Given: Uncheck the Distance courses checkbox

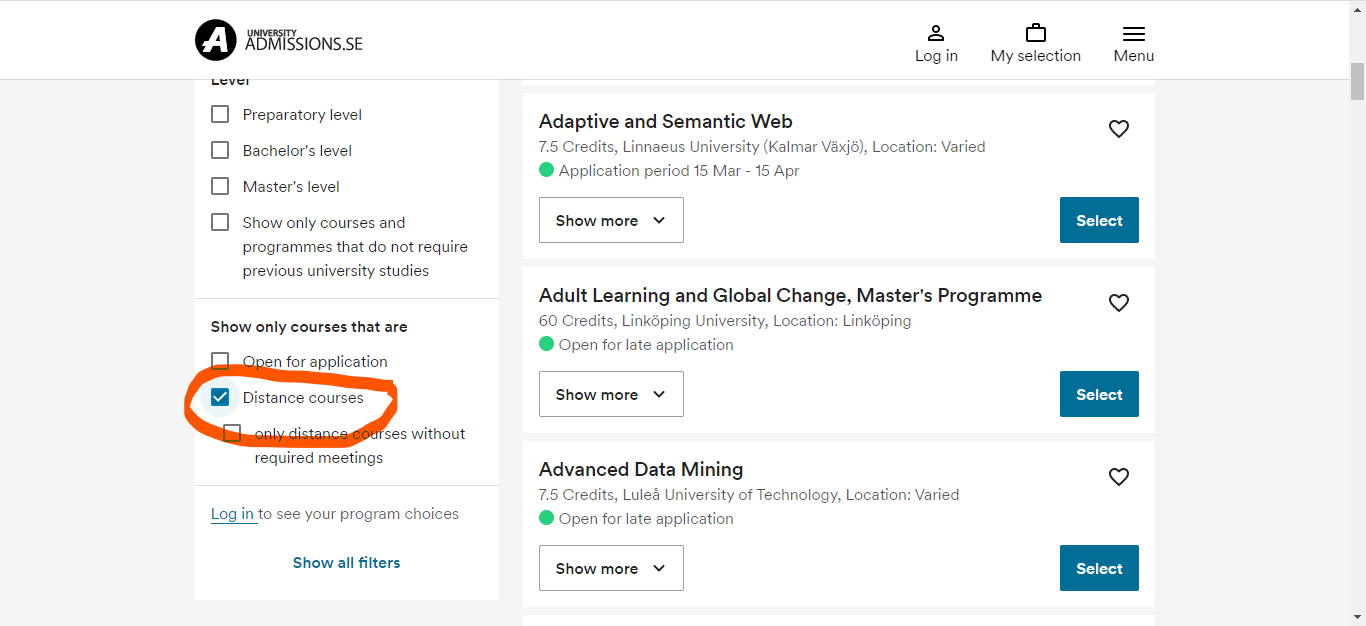Looking at the screenshot, I should pos(220,397).
